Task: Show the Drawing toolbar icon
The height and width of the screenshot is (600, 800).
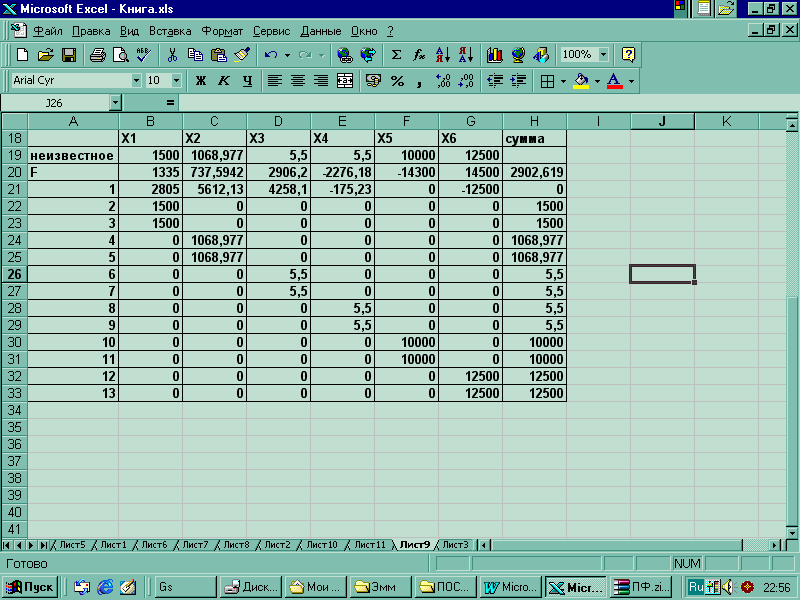Action: (x=541, y=55)
